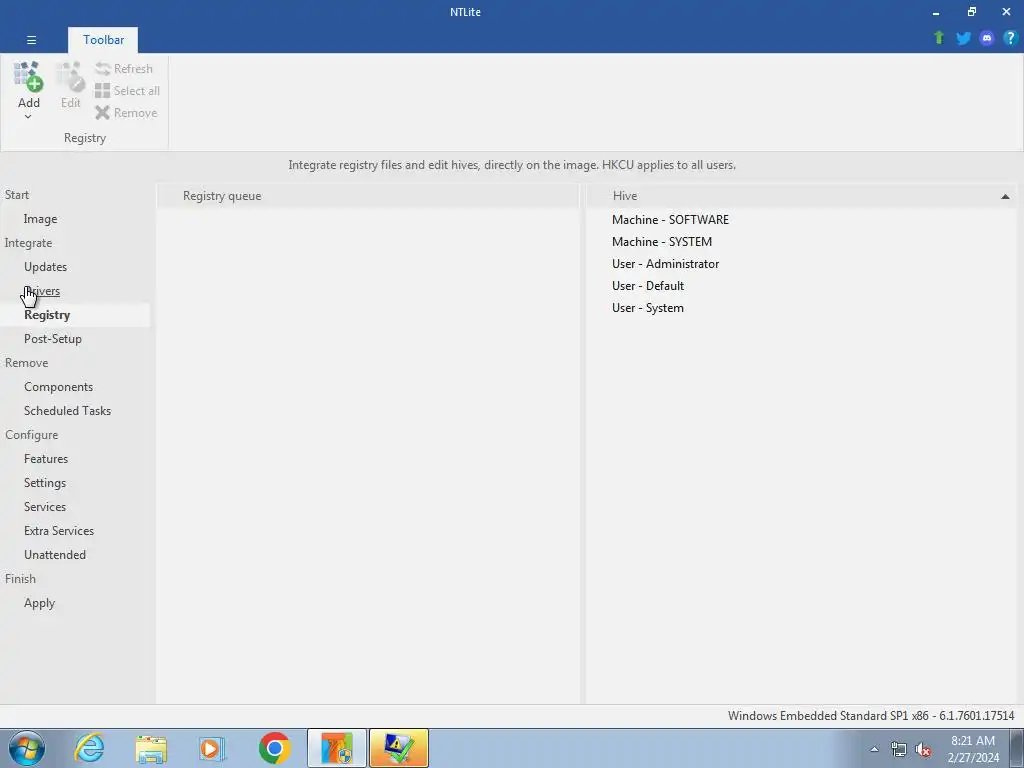The height and width of the screenshot is (768, 1024).
Task: Open the Features page
Action: point(46,458)
